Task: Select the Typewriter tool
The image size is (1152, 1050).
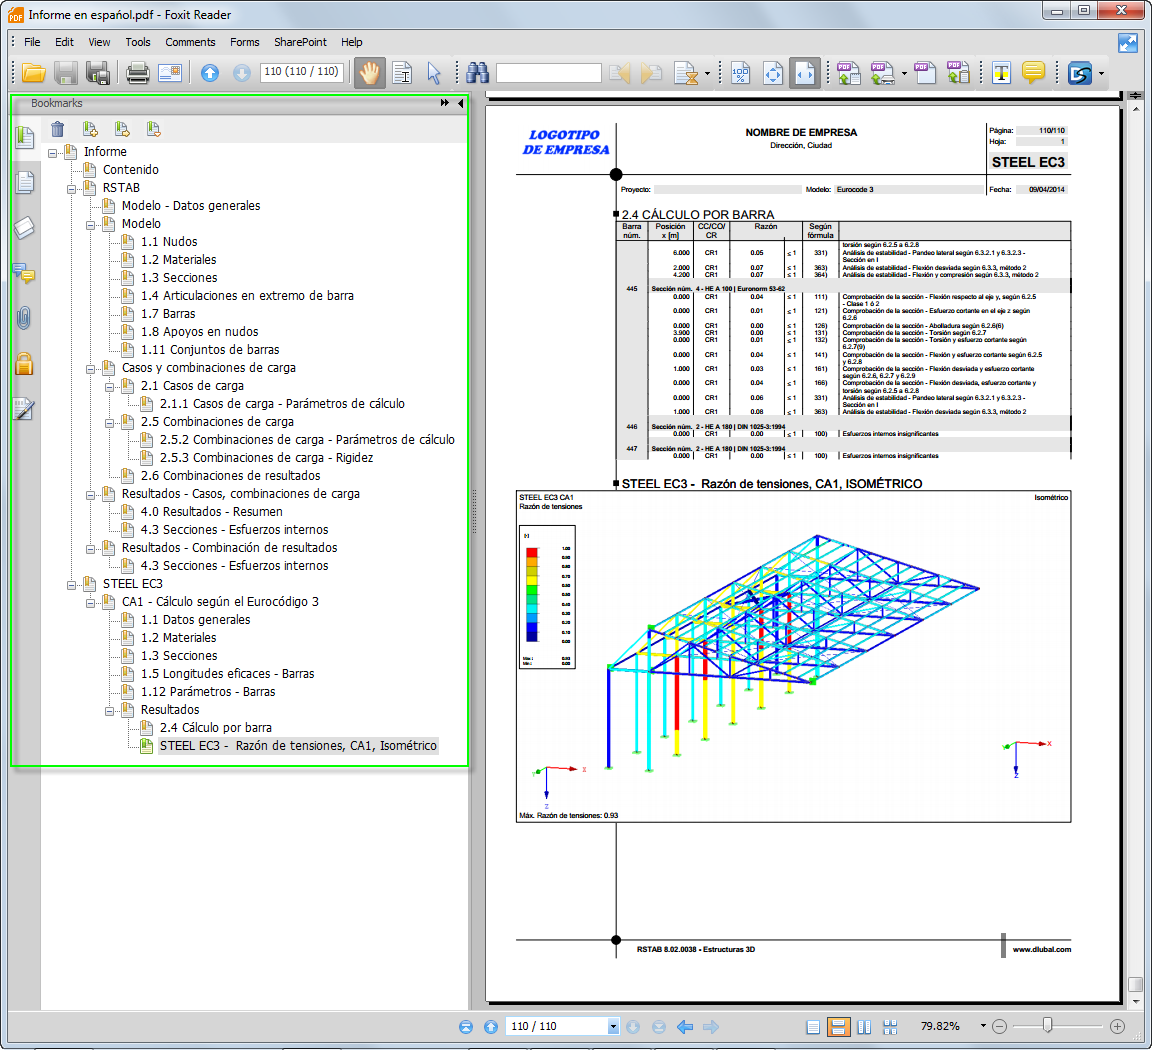Action: [1001, 73]
